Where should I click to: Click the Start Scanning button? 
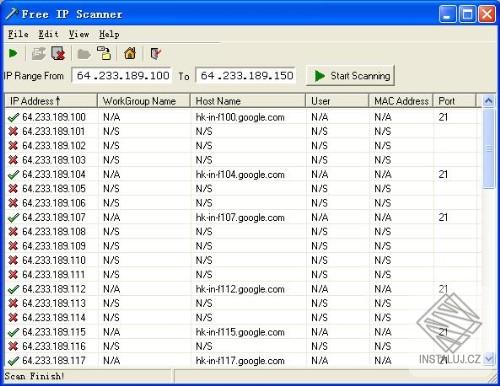point(351,76)
